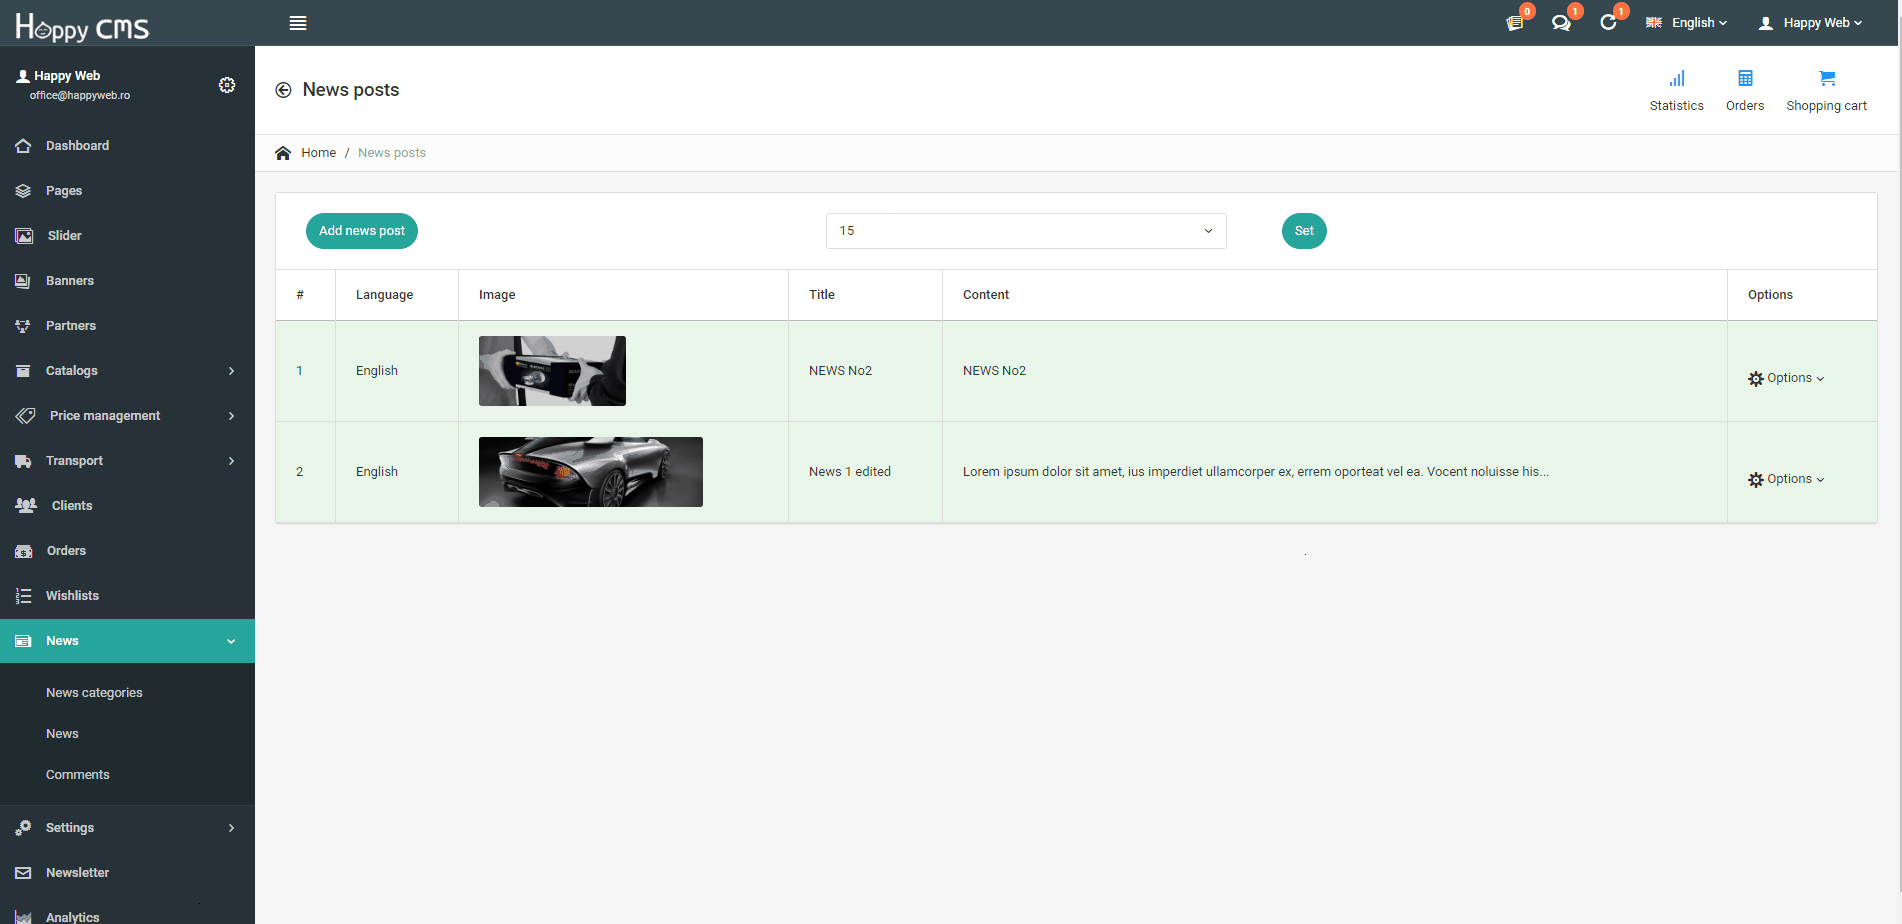The height and width of the screenshot is (924, 1902).
Task: Click the Lorem ipsum content text
Action: [x=1256, y=472]
